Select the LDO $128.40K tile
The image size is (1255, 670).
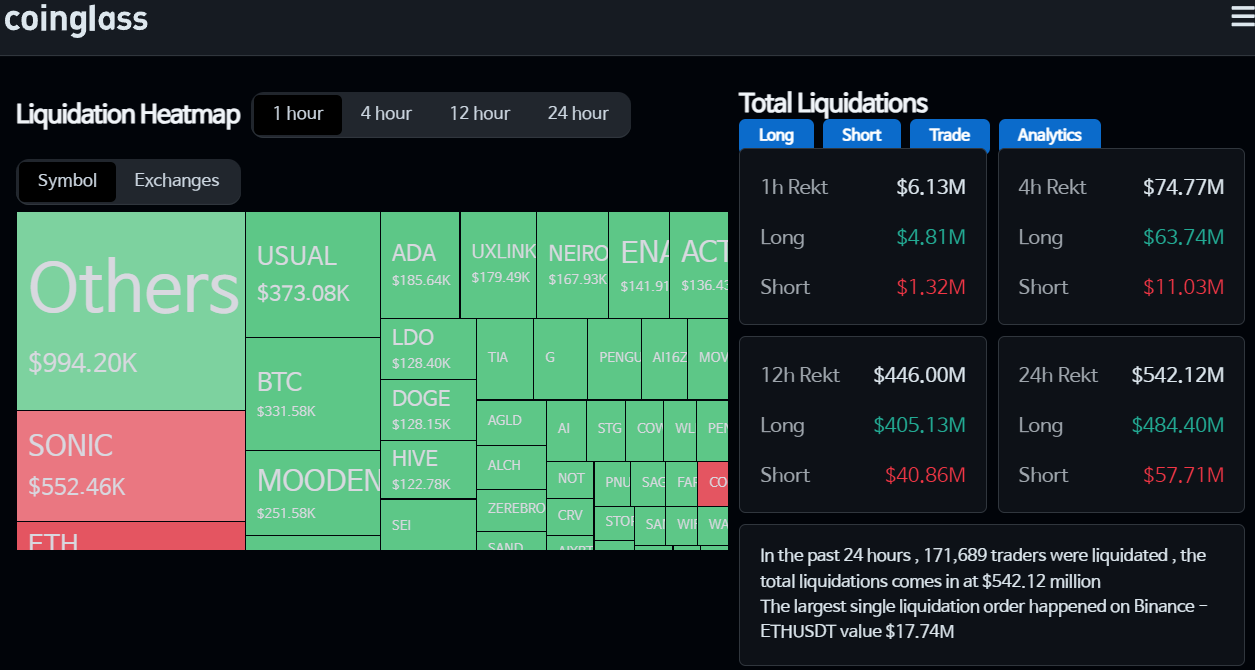click(x=428, y=349)
